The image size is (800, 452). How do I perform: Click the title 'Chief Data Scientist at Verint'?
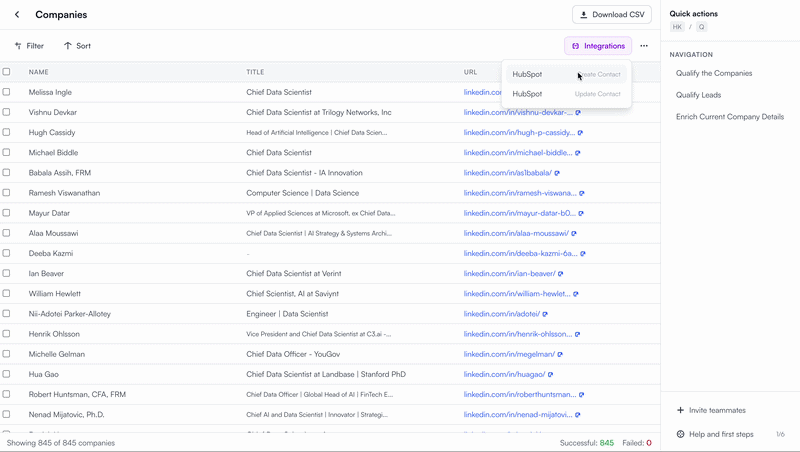294,273
